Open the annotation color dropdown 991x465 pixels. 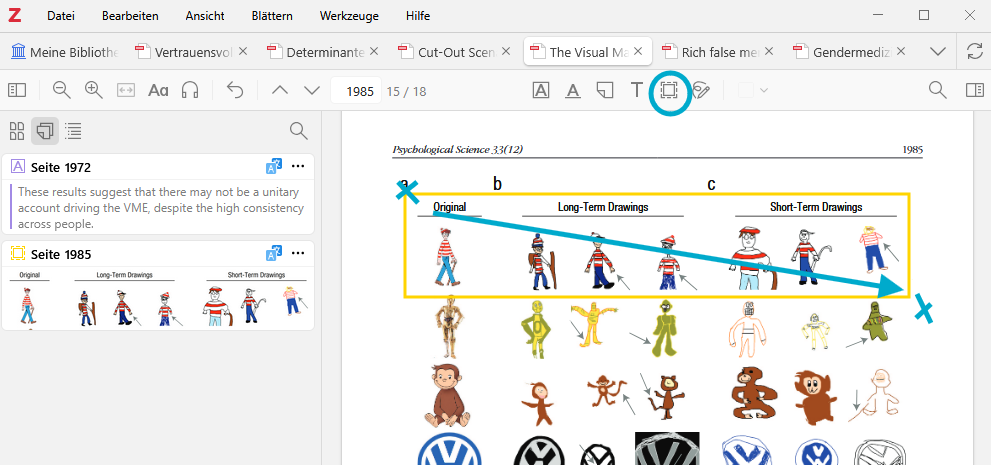pos(753,90)
